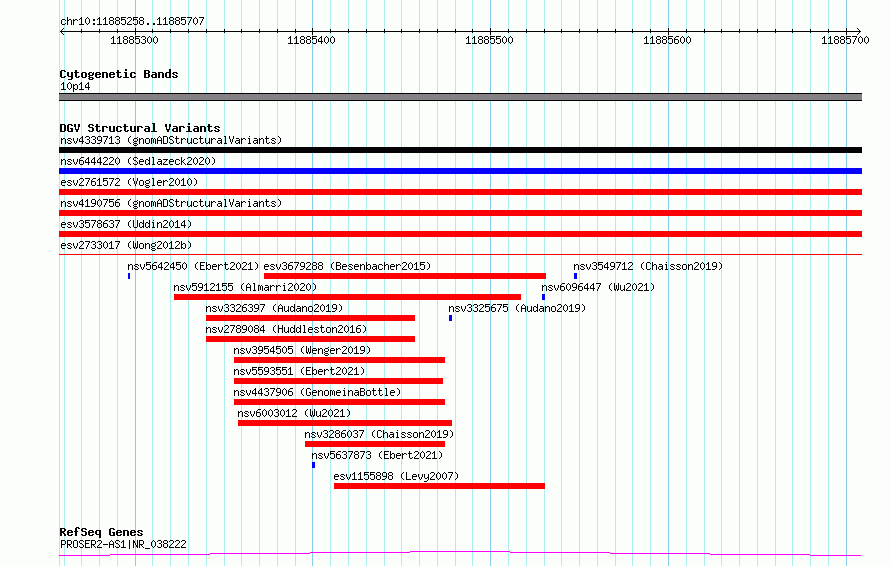Select the nsv2789084 Huddleston2016 red bar

click(310, 339)
